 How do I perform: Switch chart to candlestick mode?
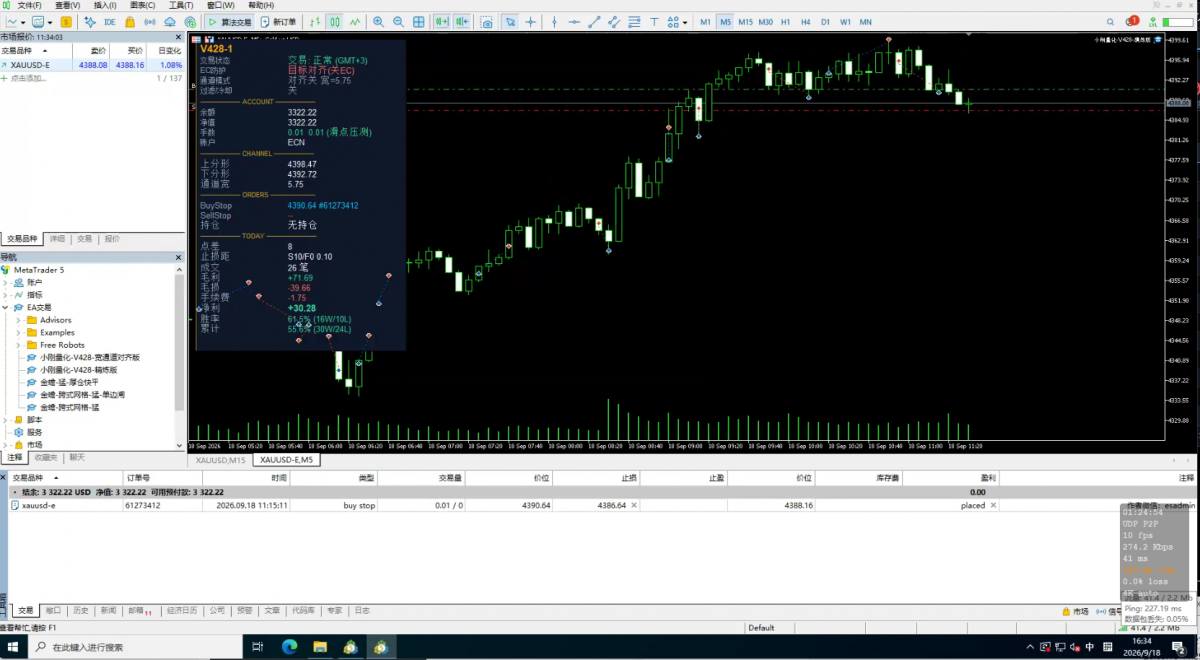(335, 21)
